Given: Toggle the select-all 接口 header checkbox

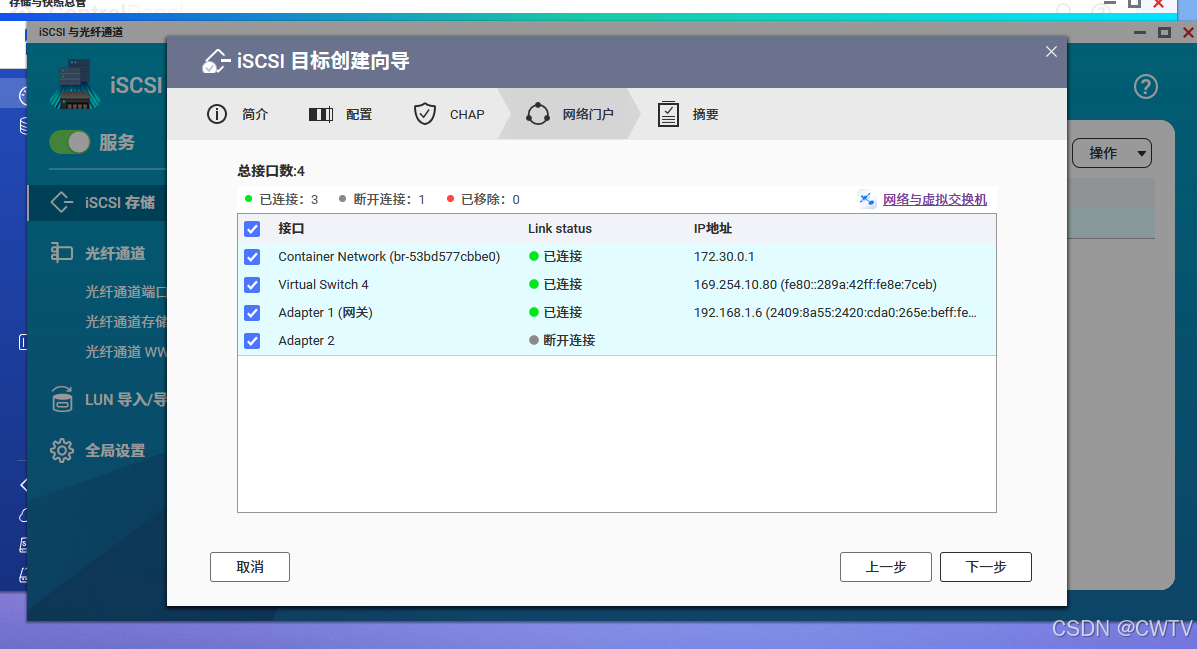Looking at the screenshot, I should pyautogui.click(x=252, y=228).
